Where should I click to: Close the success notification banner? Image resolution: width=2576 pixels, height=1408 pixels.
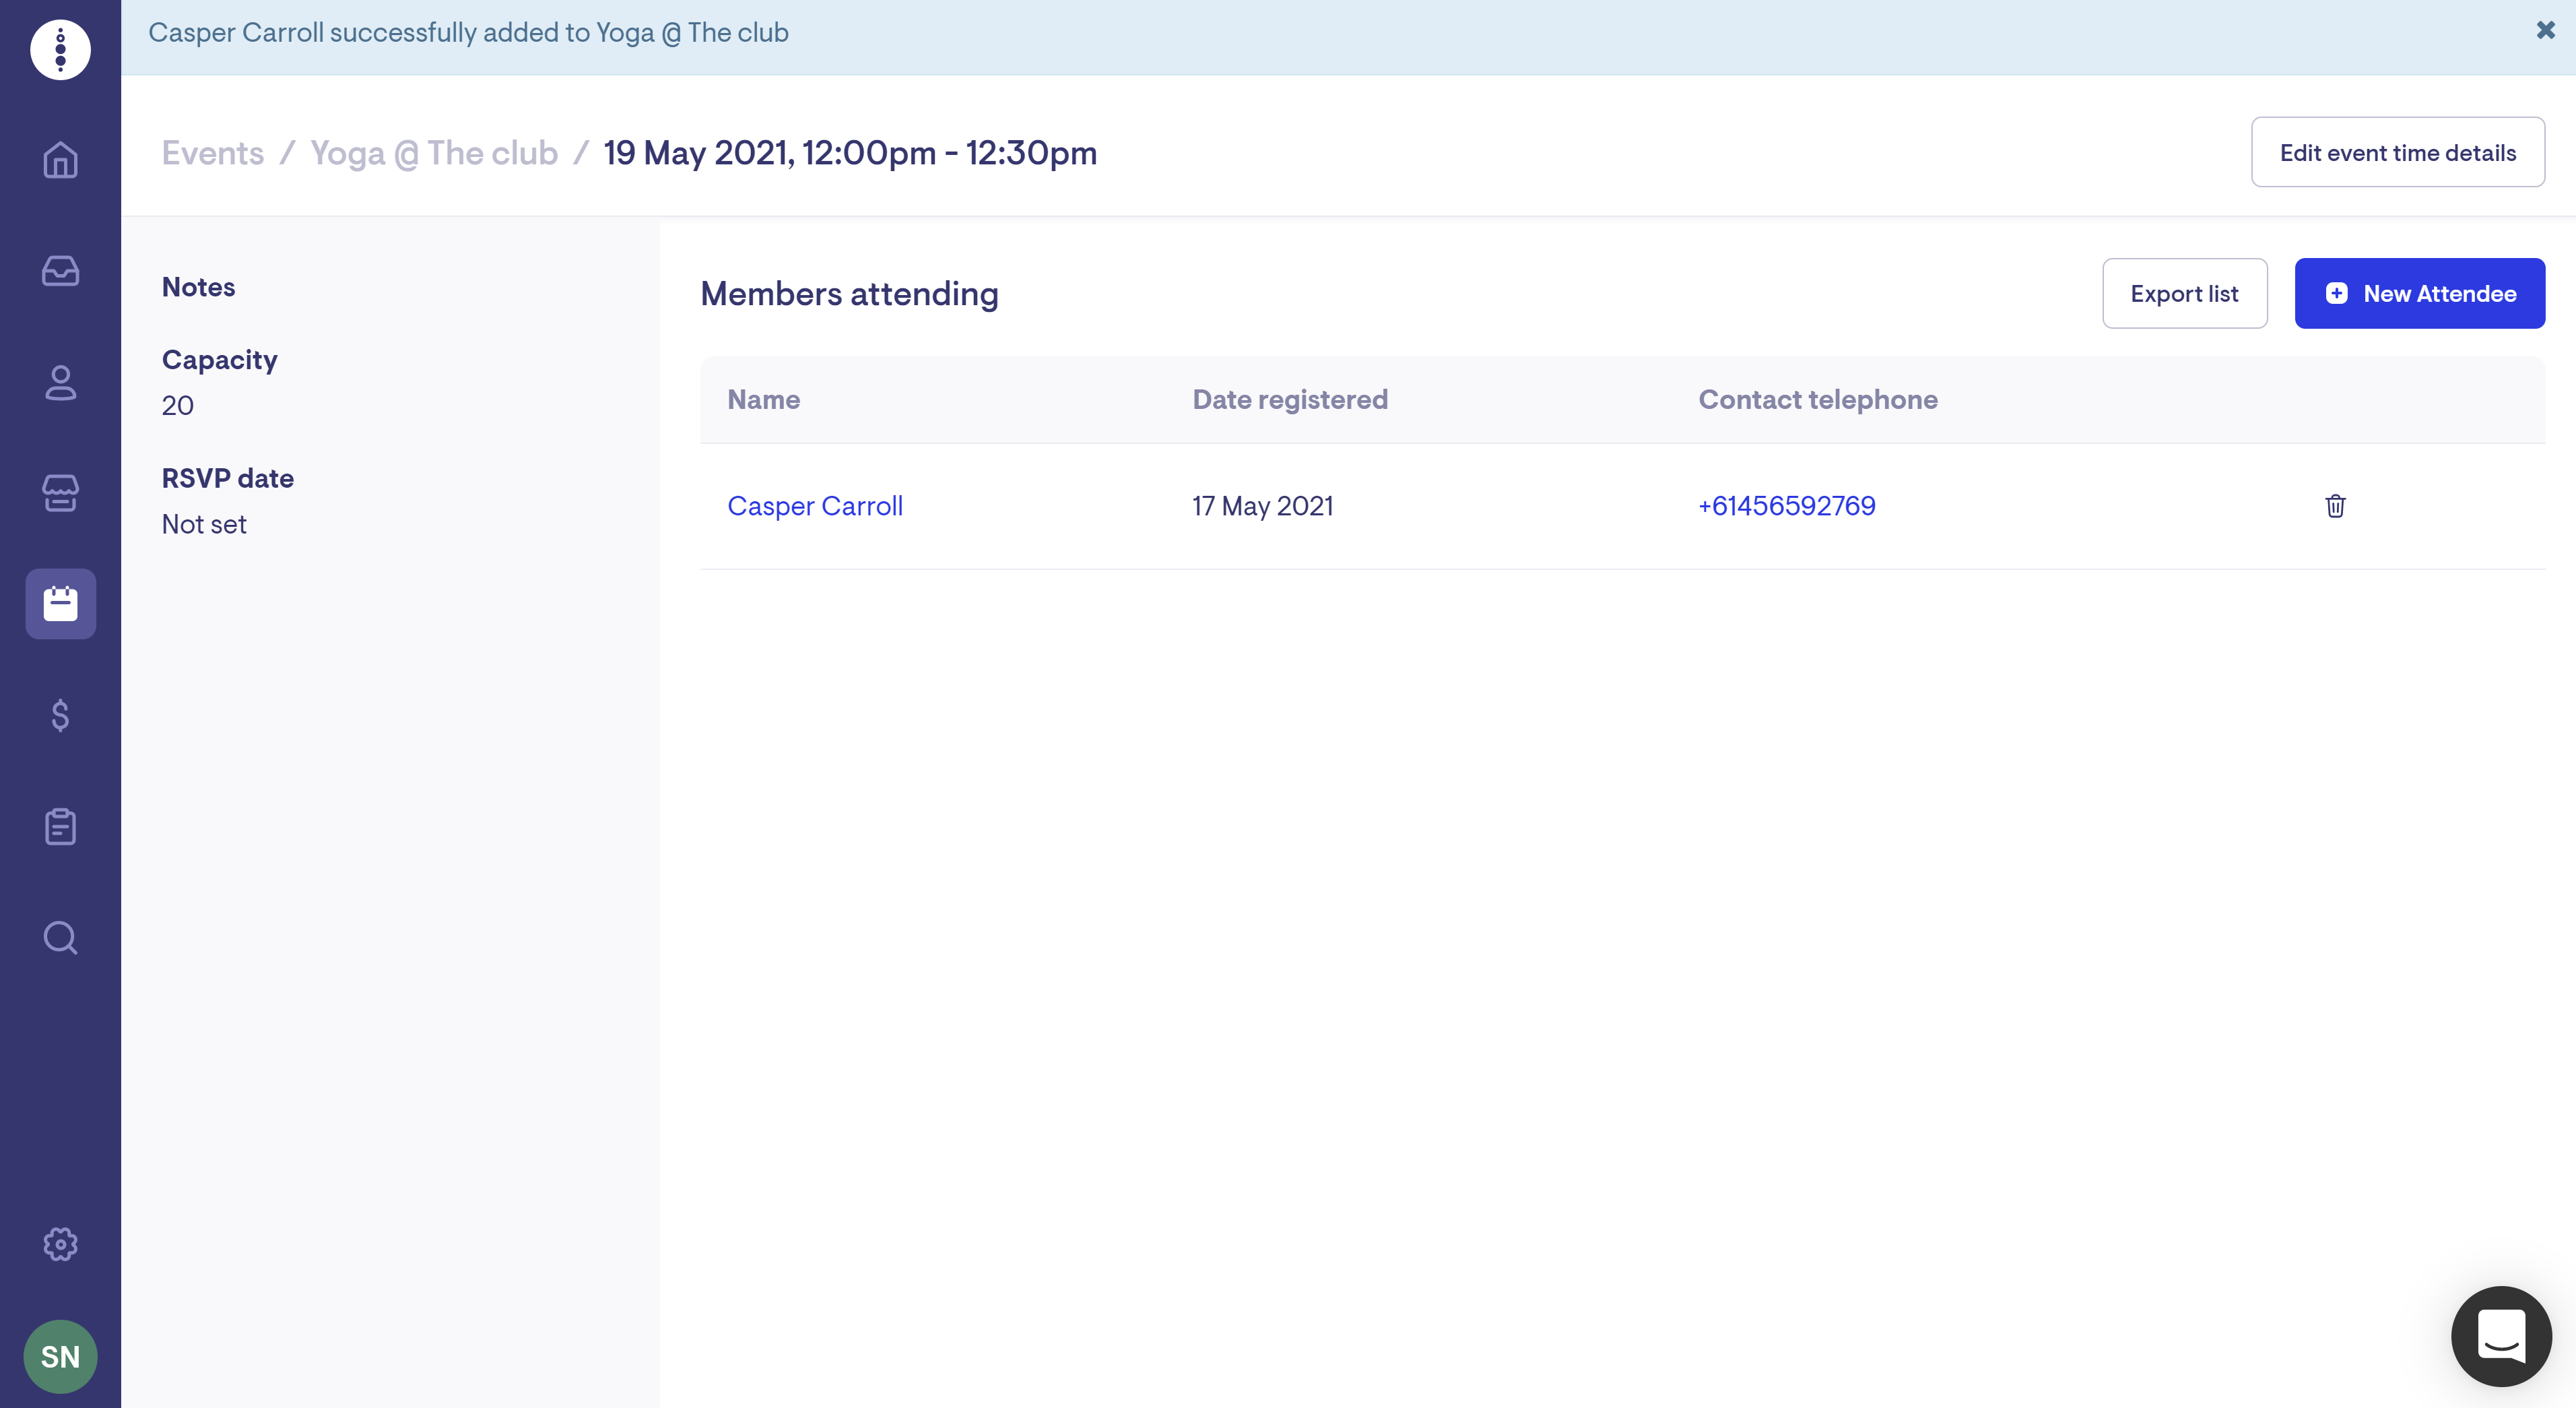pyautogui.click(x=2543, y=31)
